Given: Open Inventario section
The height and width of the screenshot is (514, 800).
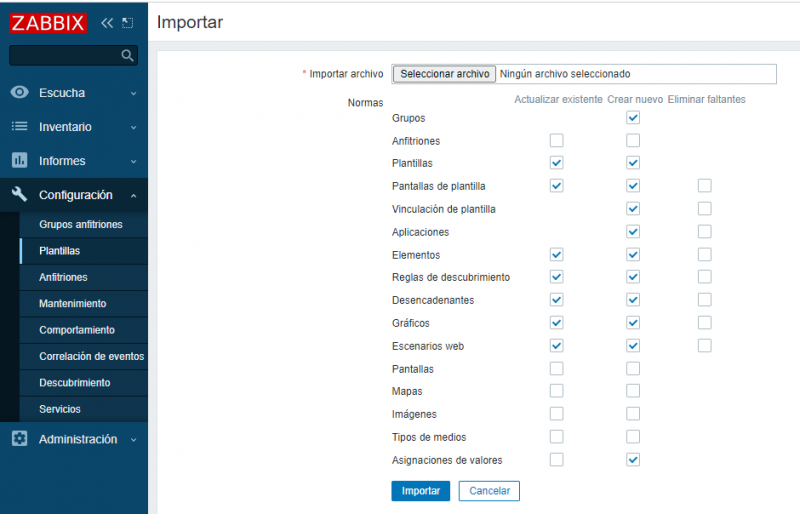Looking at the screenshot, I should (74, 127).
